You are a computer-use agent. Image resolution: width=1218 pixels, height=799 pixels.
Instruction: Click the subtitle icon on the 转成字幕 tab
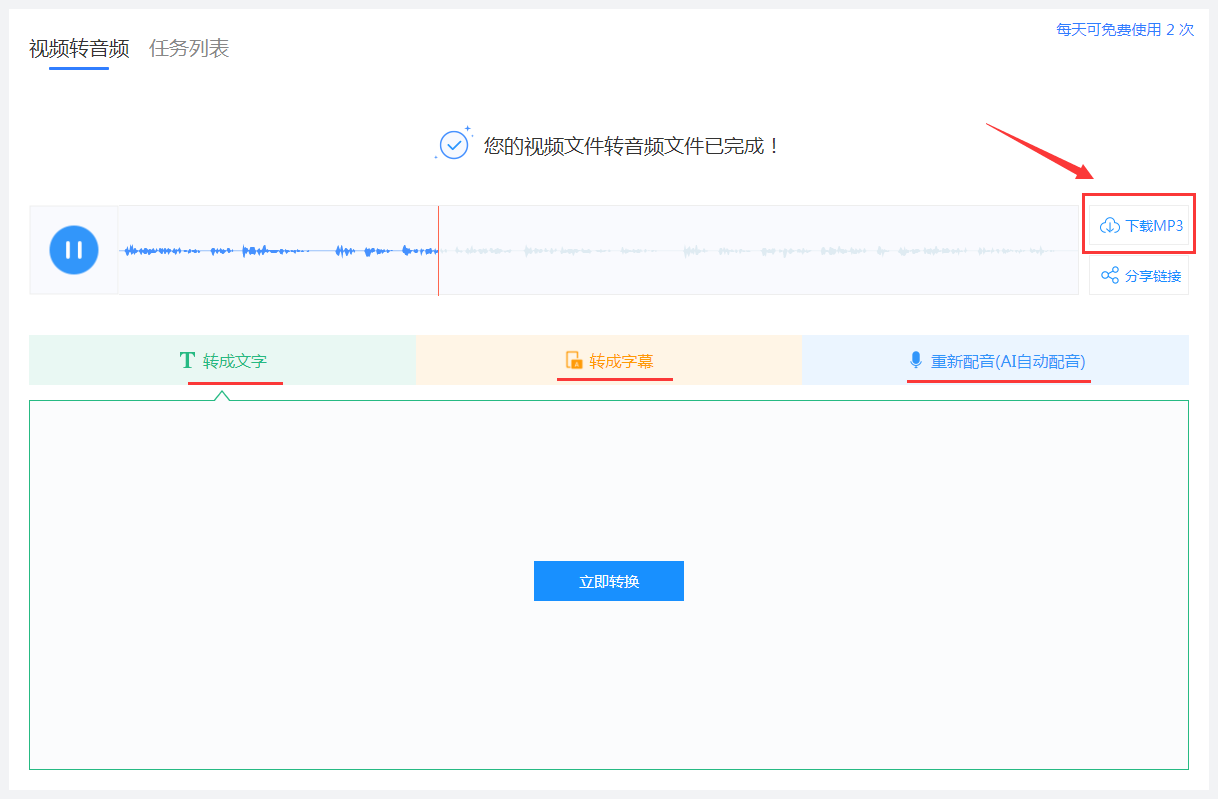click(x=573, y=362)
